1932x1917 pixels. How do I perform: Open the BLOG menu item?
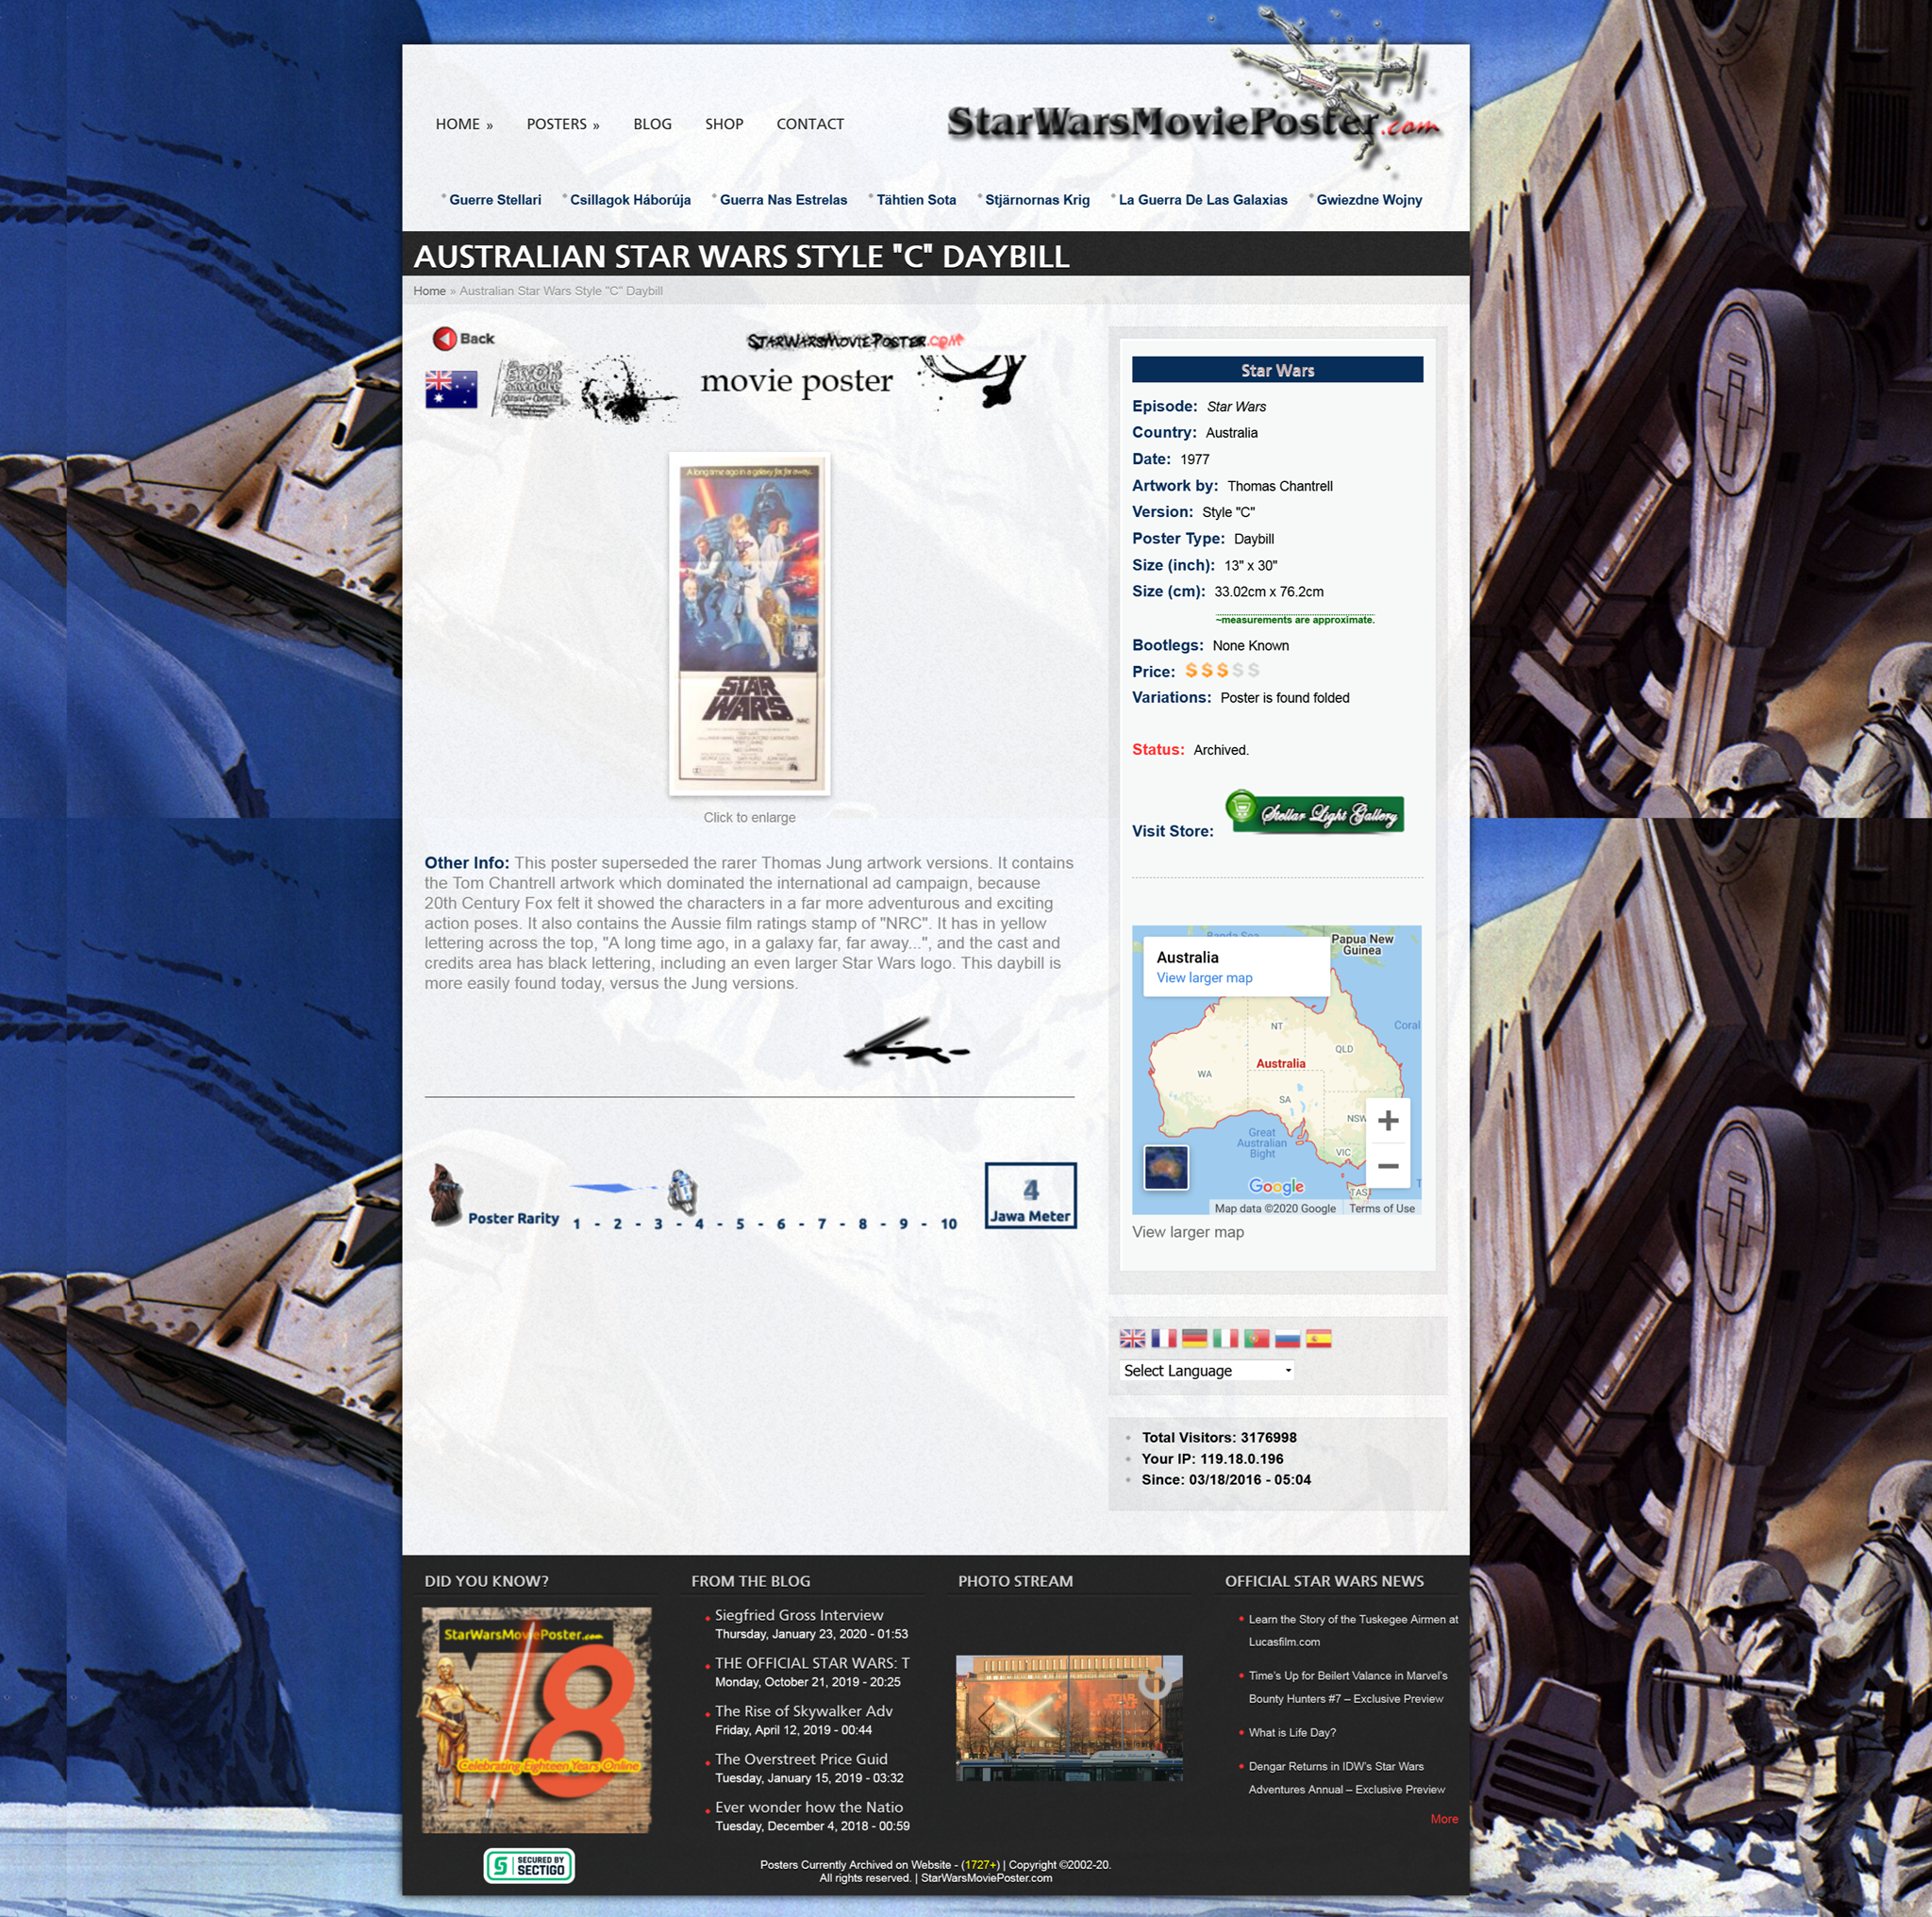[x=652, y=124]
